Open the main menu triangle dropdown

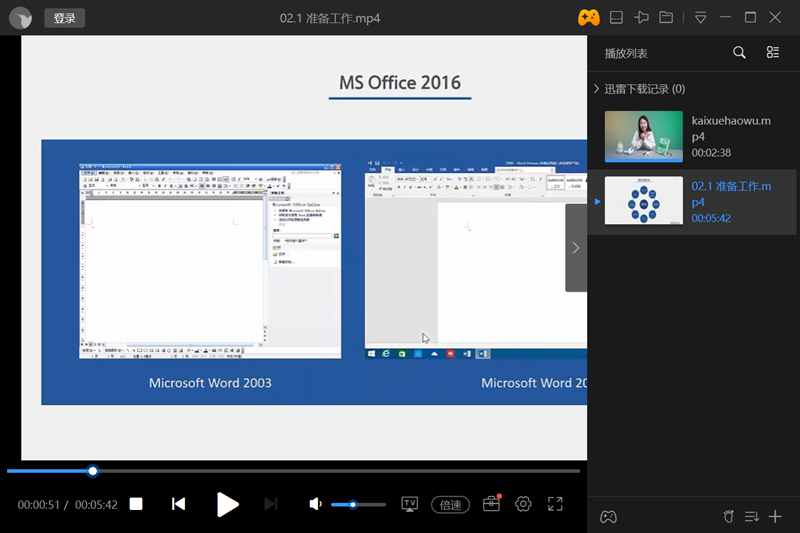click(x=701, y=18)
